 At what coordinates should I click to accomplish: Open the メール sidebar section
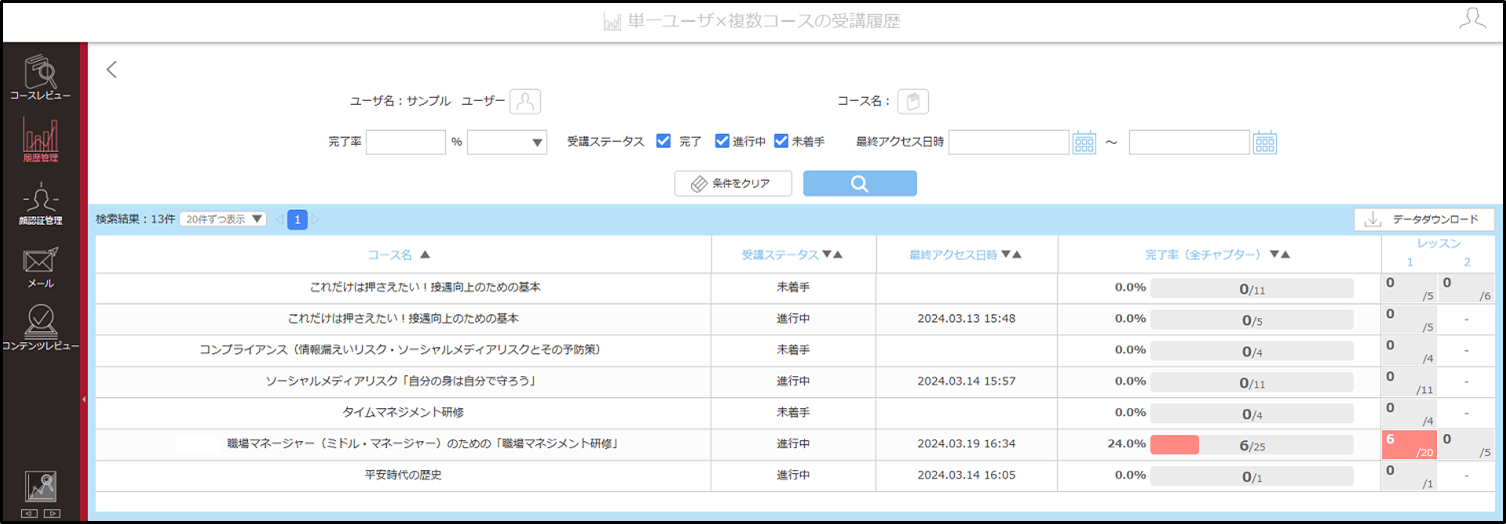pos(41,267)
